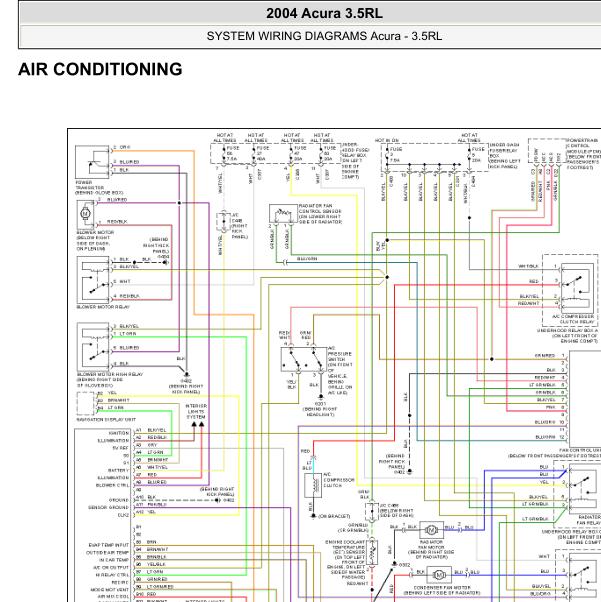
Task: Click the radiator fan control sensor symbol
Action: tap(283, 213)
